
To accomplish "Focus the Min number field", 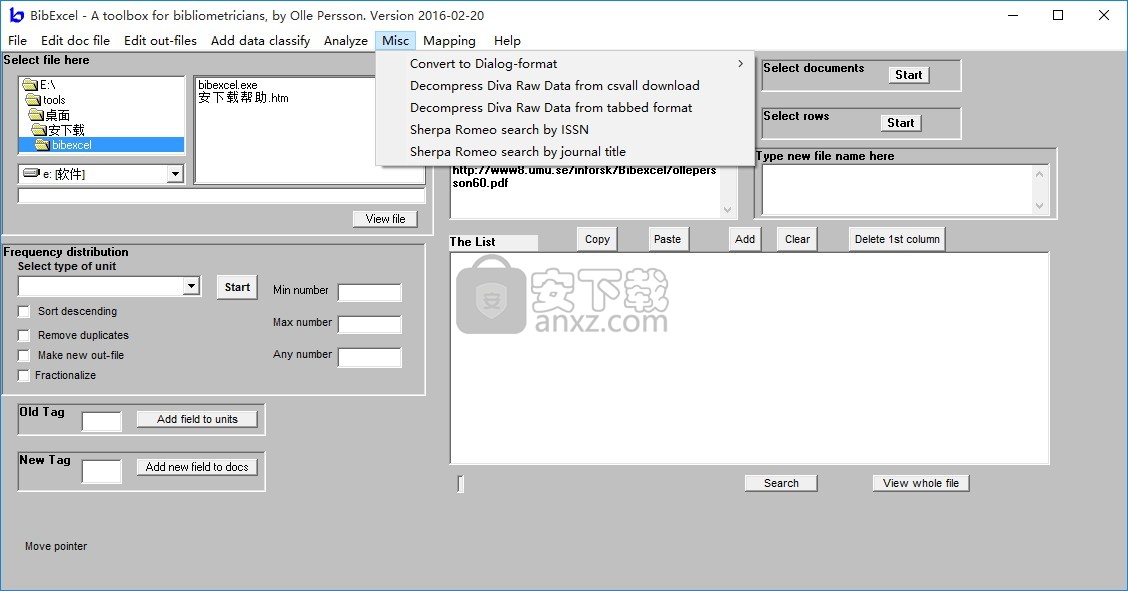I will 370,292.
